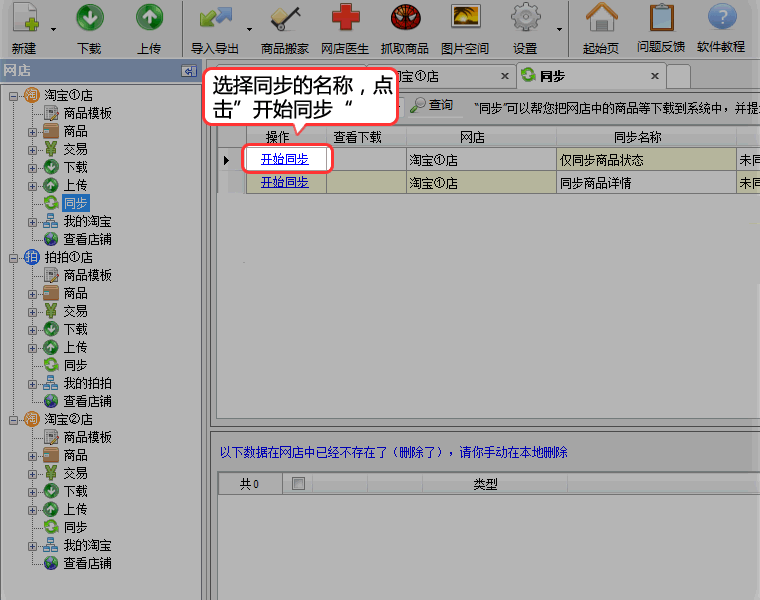Screen dimensions: 760x600
Task: Open the dropdown arrow next to 设置
Action: click(x=559, y=30)
